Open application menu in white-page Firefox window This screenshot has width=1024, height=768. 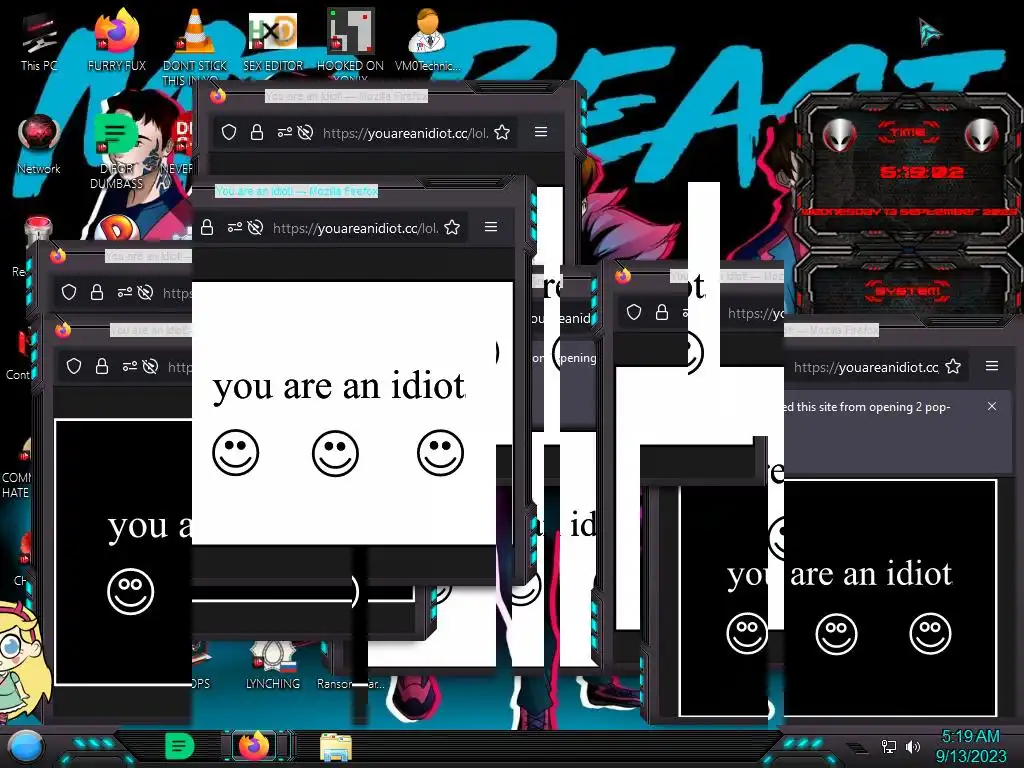tap(491, 227)
